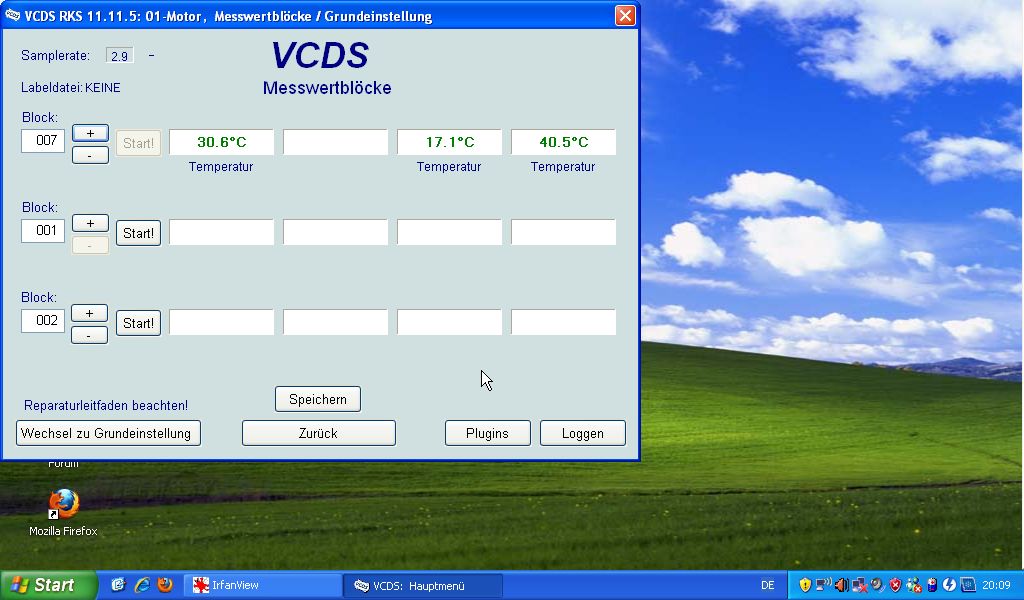The image size is (1024, 600).
Task: Decrease Block 002 with minus button
Action: (89, 336)
